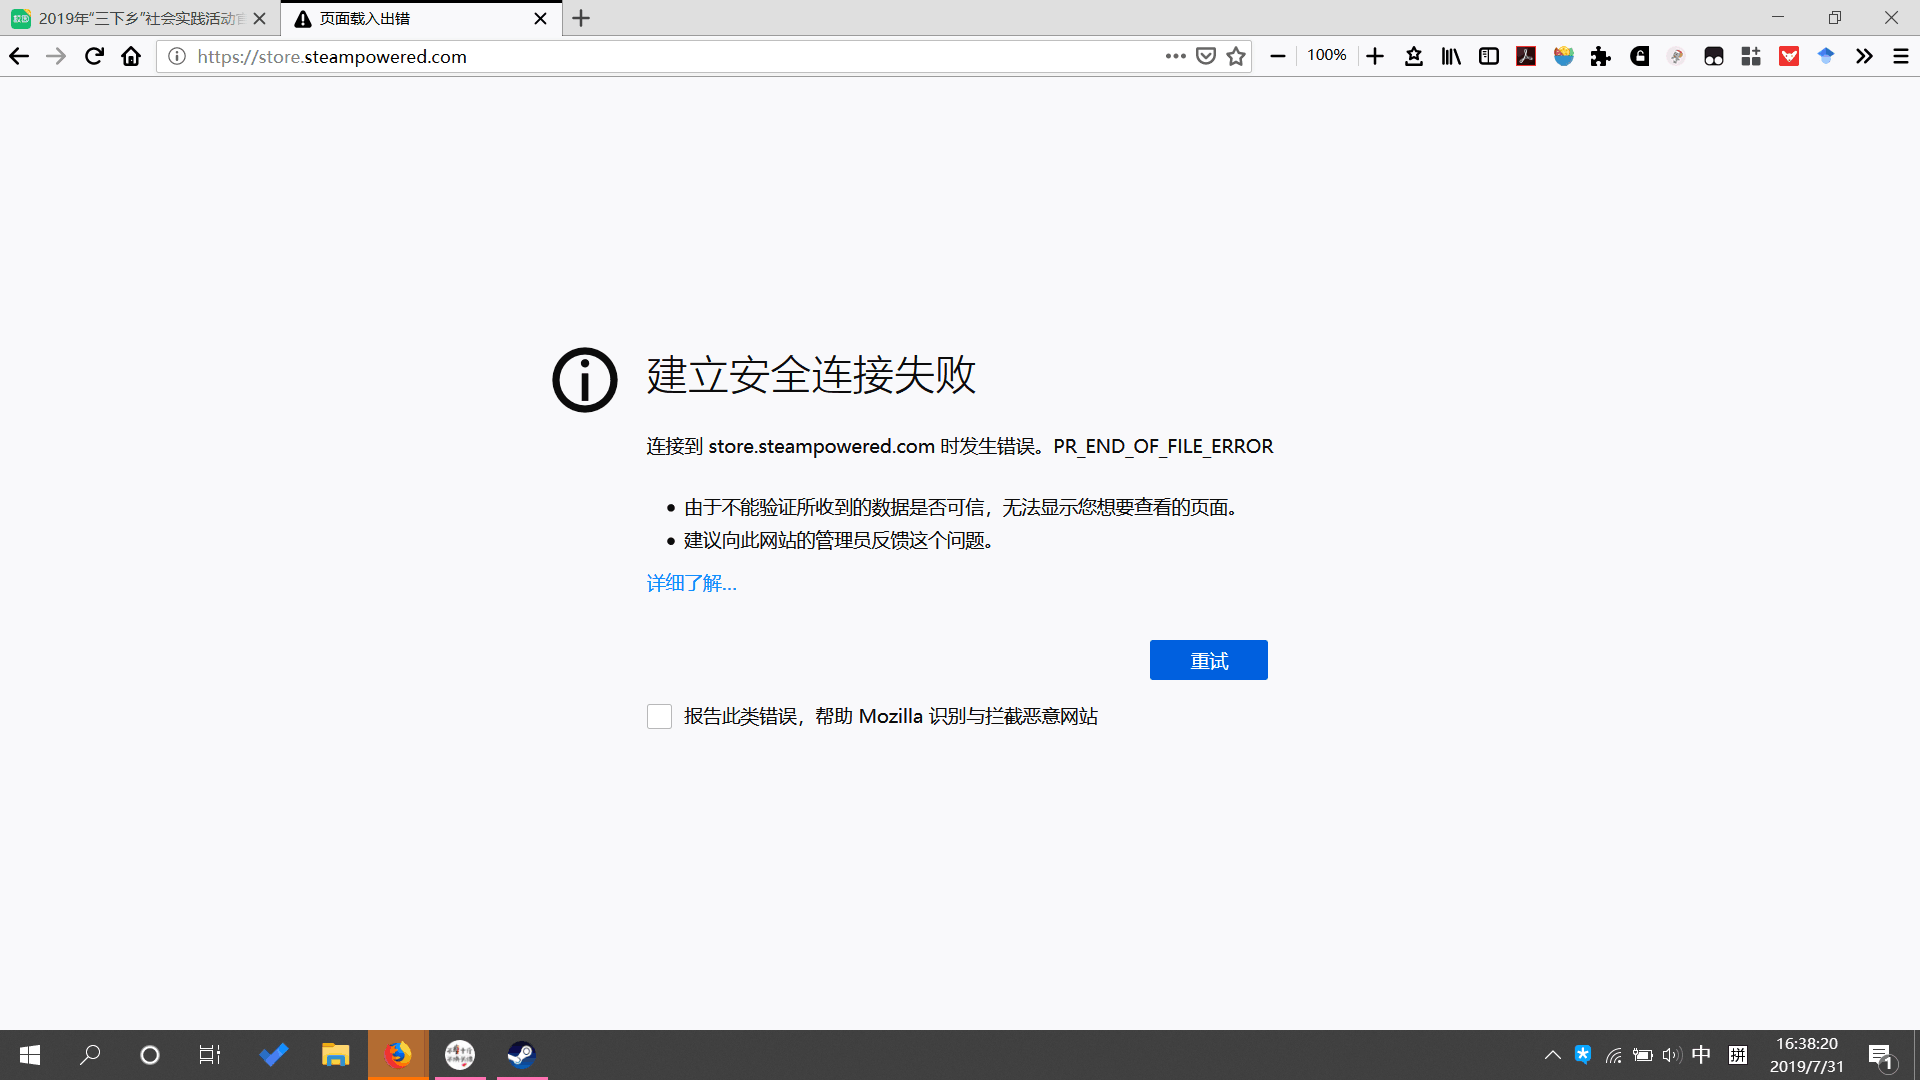This screenshot has width=1920, height=1080.
Task: Click the forward navigation arrow
Action: [56, 56]
